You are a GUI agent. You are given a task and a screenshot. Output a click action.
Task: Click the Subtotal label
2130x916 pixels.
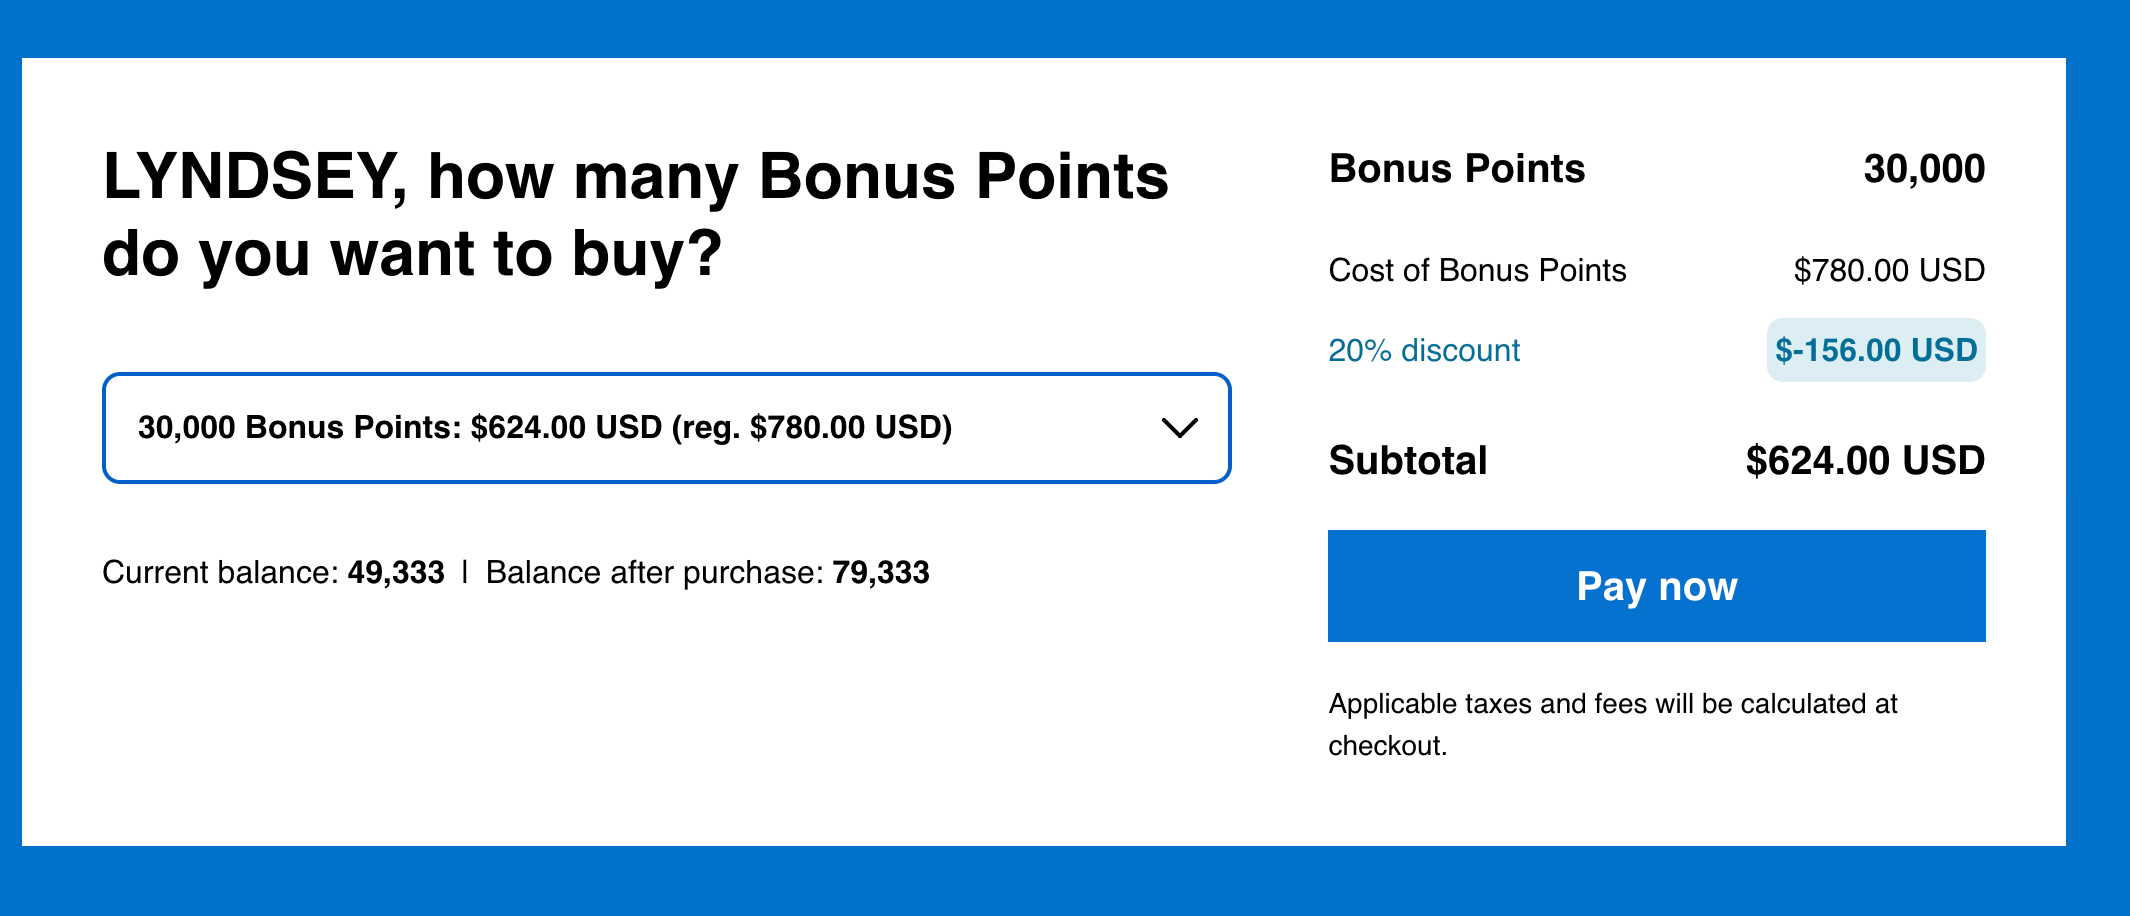pos(1407,461)
